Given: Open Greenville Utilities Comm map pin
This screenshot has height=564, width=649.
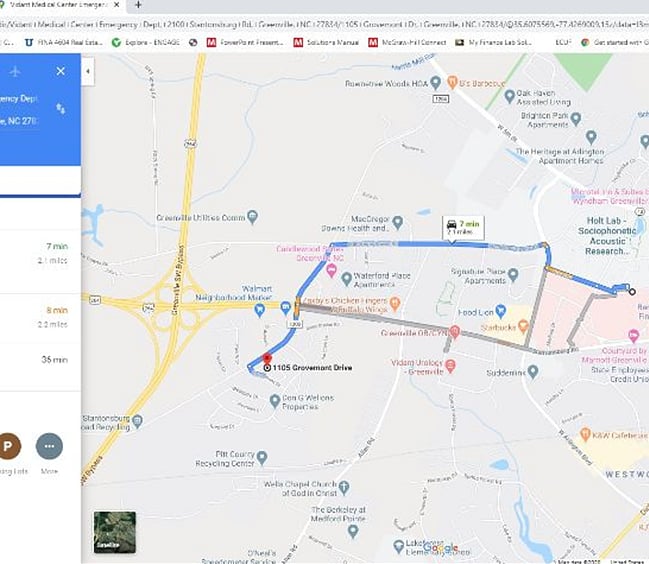Looking at the screenshot, I should 252,216.
